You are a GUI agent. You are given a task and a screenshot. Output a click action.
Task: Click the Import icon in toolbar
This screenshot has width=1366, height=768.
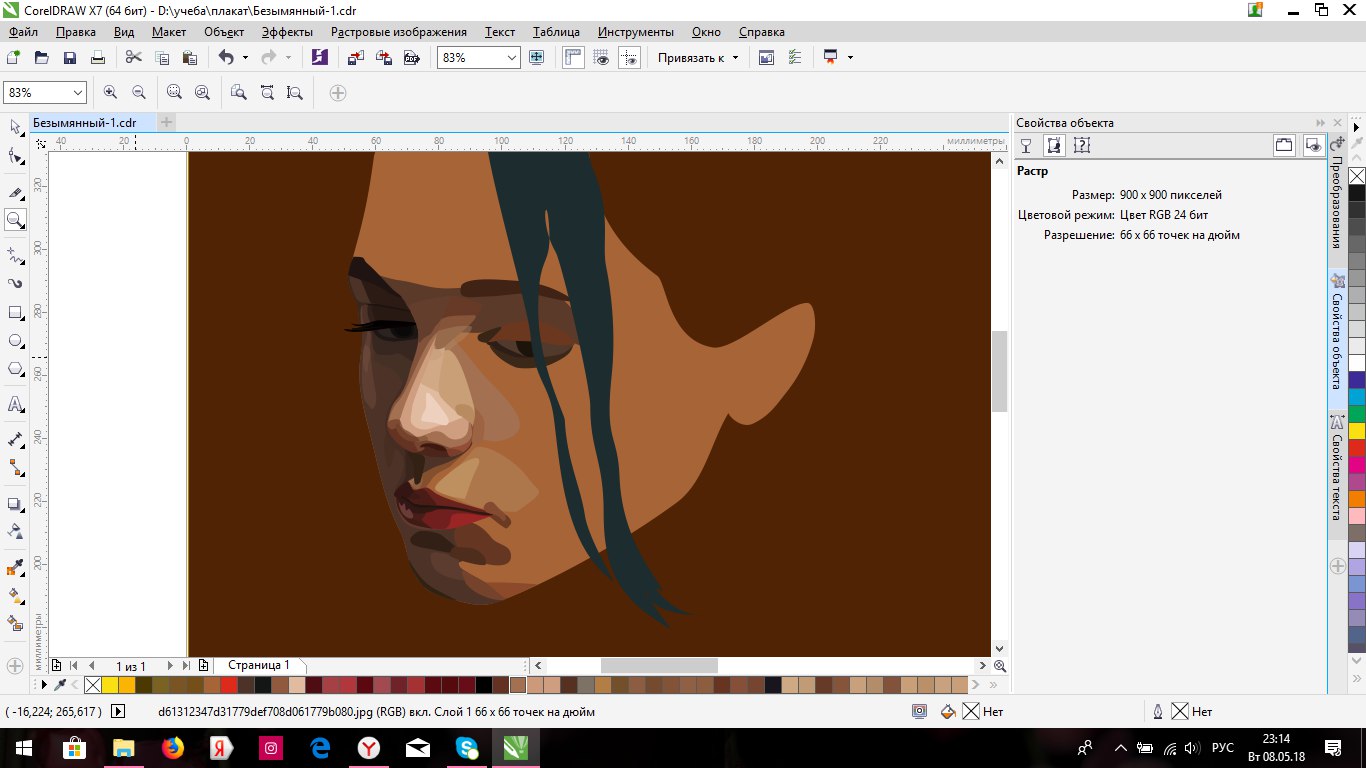pyautogui.click(x=356, y=58)
